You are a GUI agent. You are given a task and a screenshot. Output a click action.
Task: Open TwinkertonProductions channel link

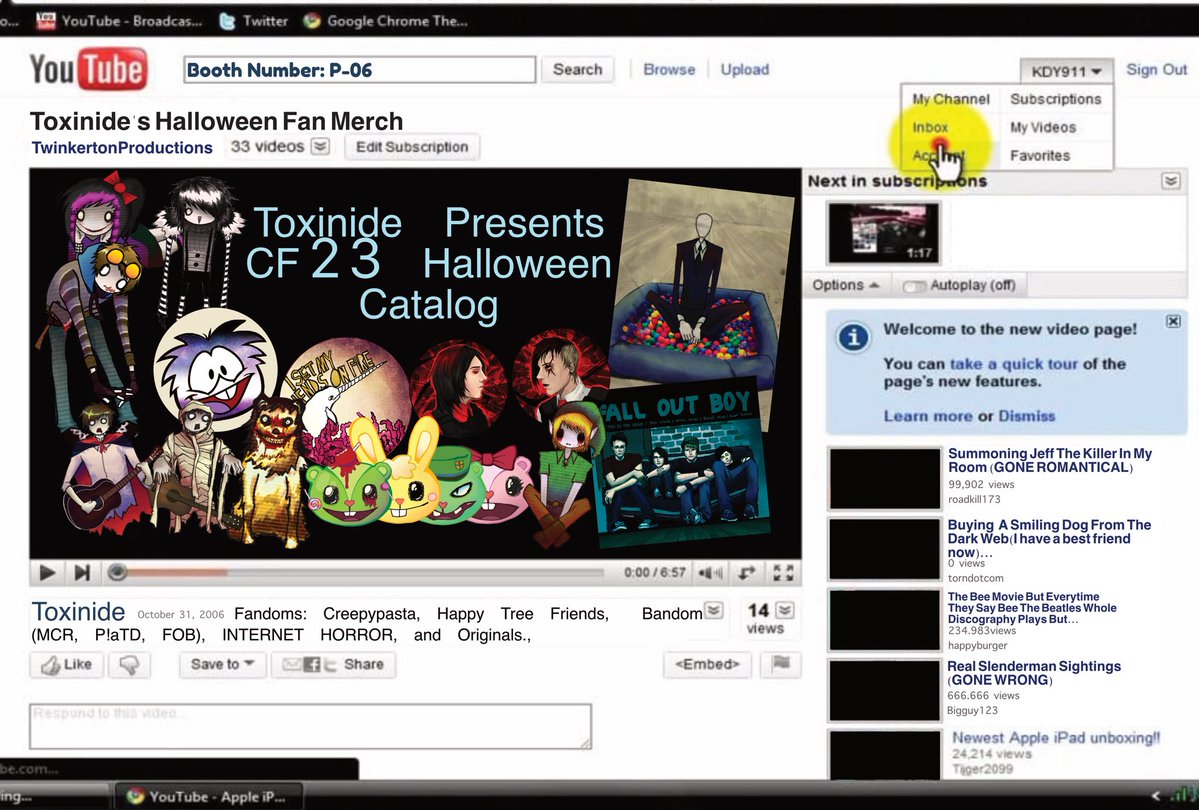coord(122,148)
